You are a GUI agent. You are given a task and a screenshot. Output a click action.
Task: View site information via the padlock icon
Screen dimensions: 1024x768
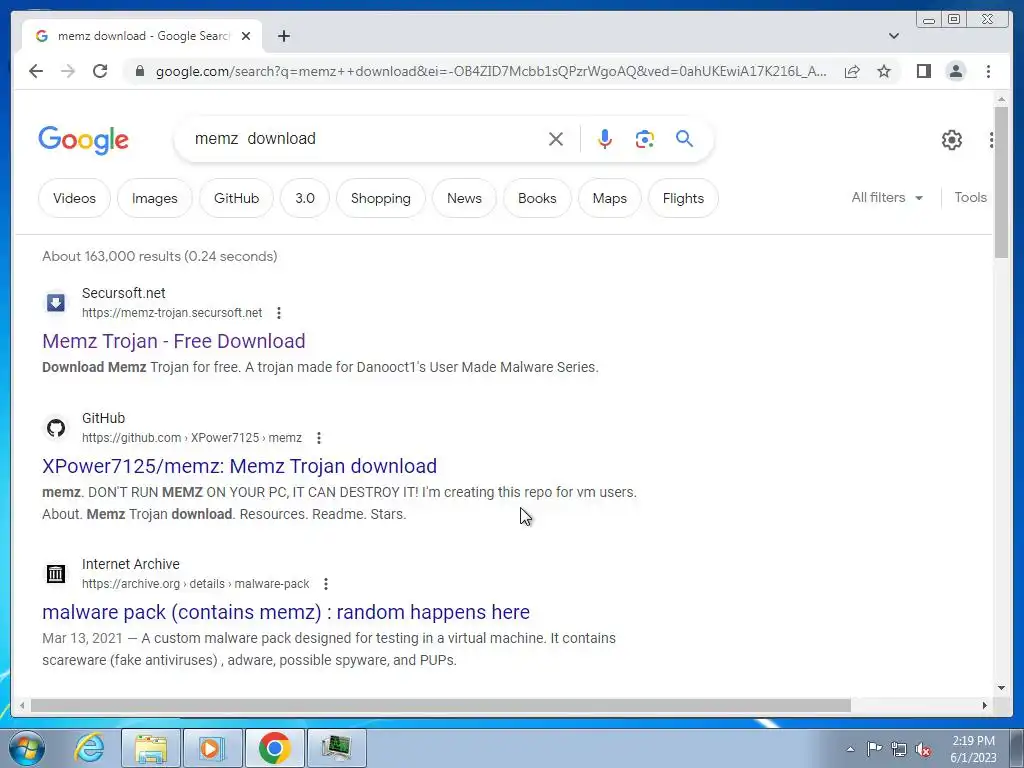pos(139,71)
